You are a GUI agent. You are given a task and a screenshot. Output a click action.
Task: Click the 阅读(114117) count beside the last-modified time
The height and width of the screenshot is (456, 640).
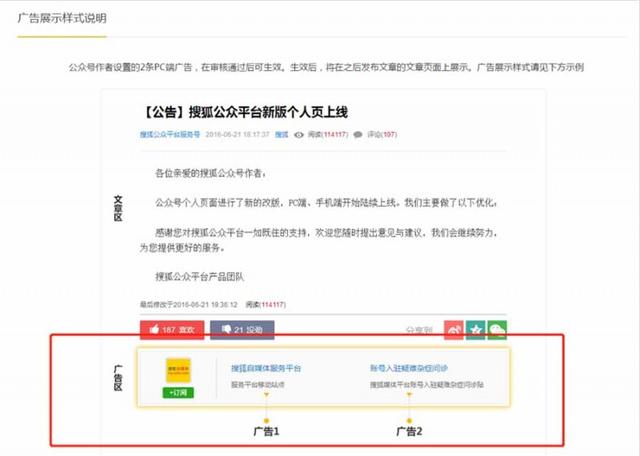click(266, 305)
